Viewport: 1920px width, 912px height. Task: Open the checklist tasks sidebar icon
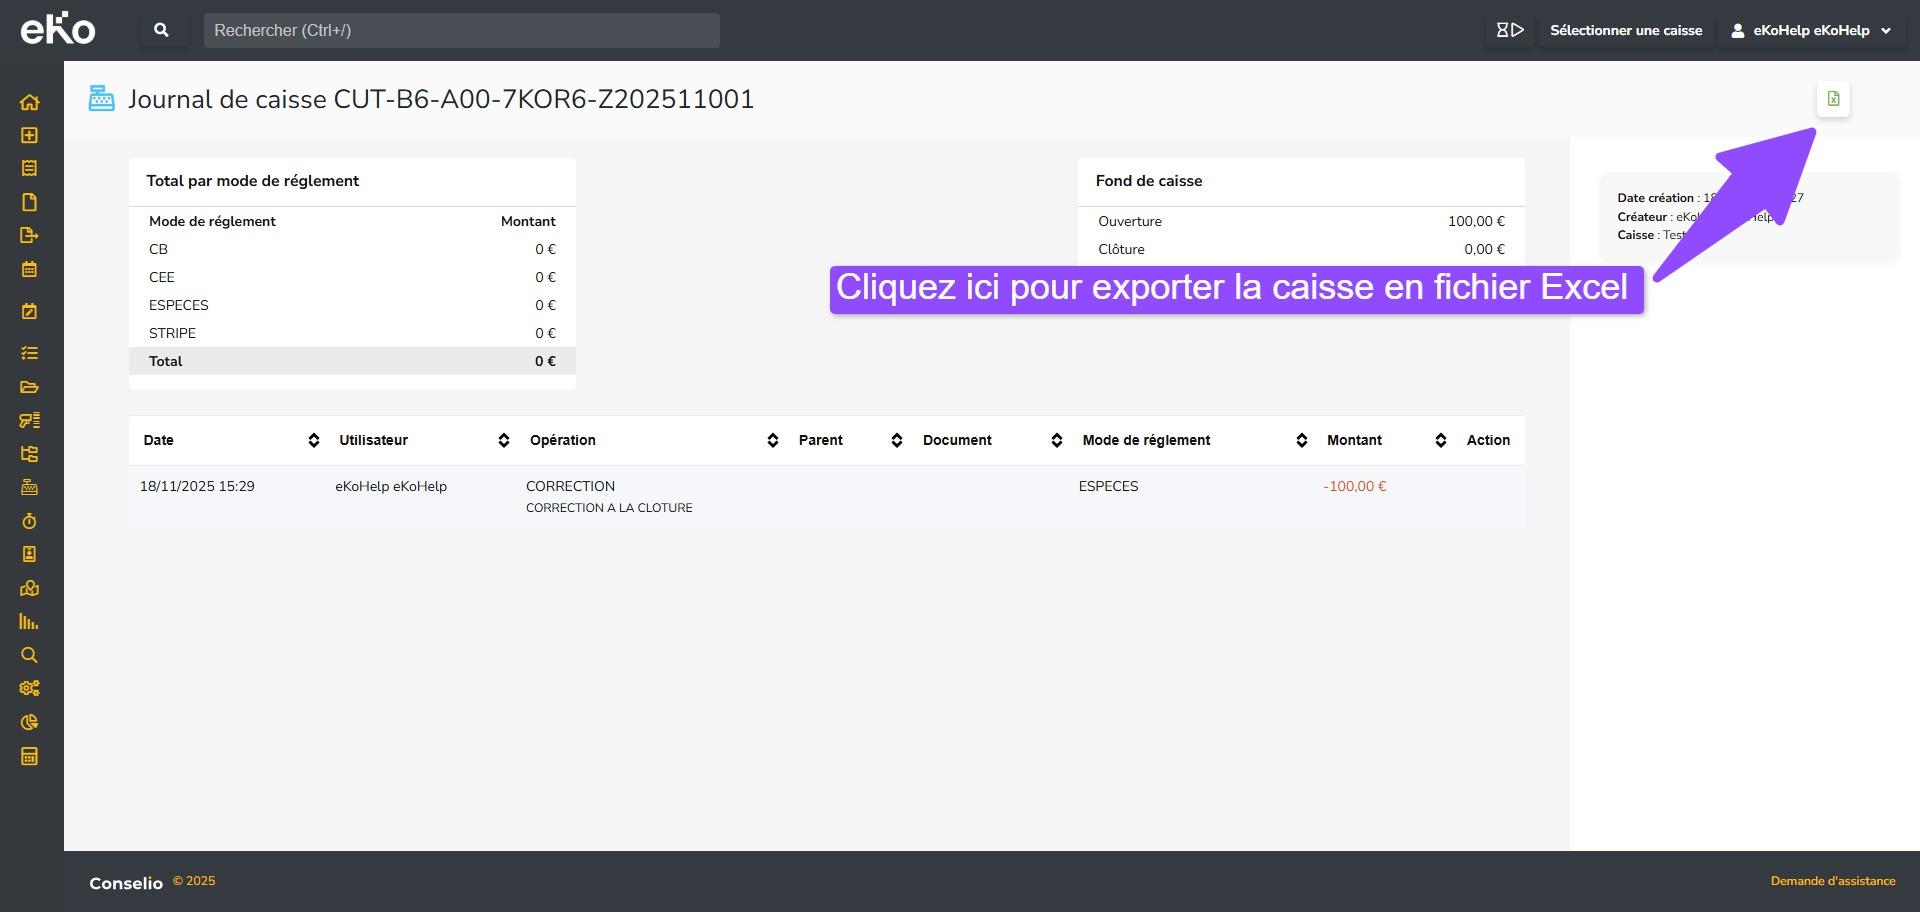(29, 353)
